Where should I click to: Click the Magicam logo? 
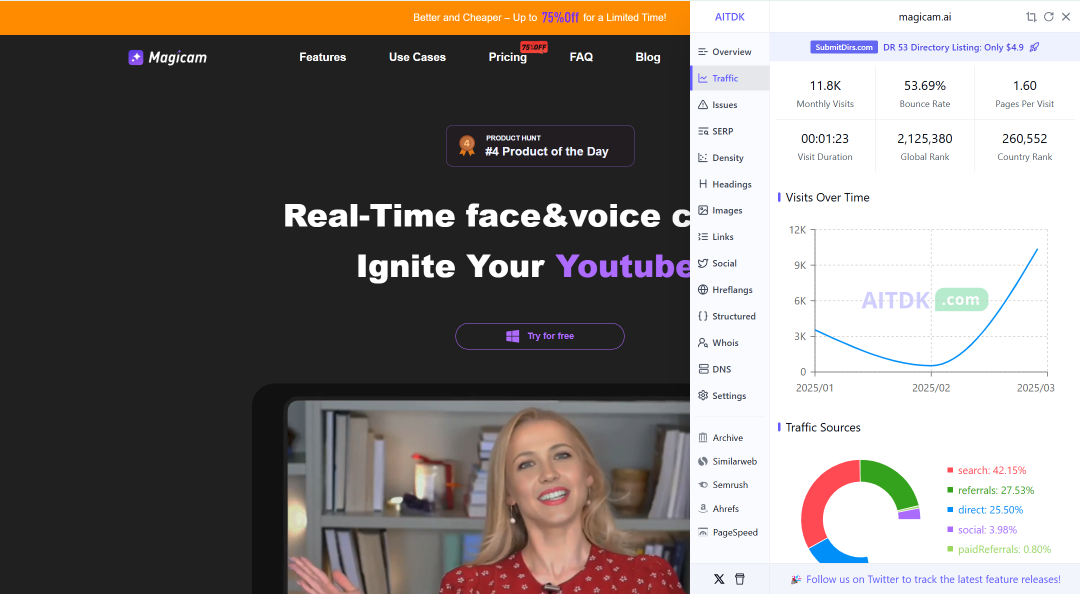(167, 57)
